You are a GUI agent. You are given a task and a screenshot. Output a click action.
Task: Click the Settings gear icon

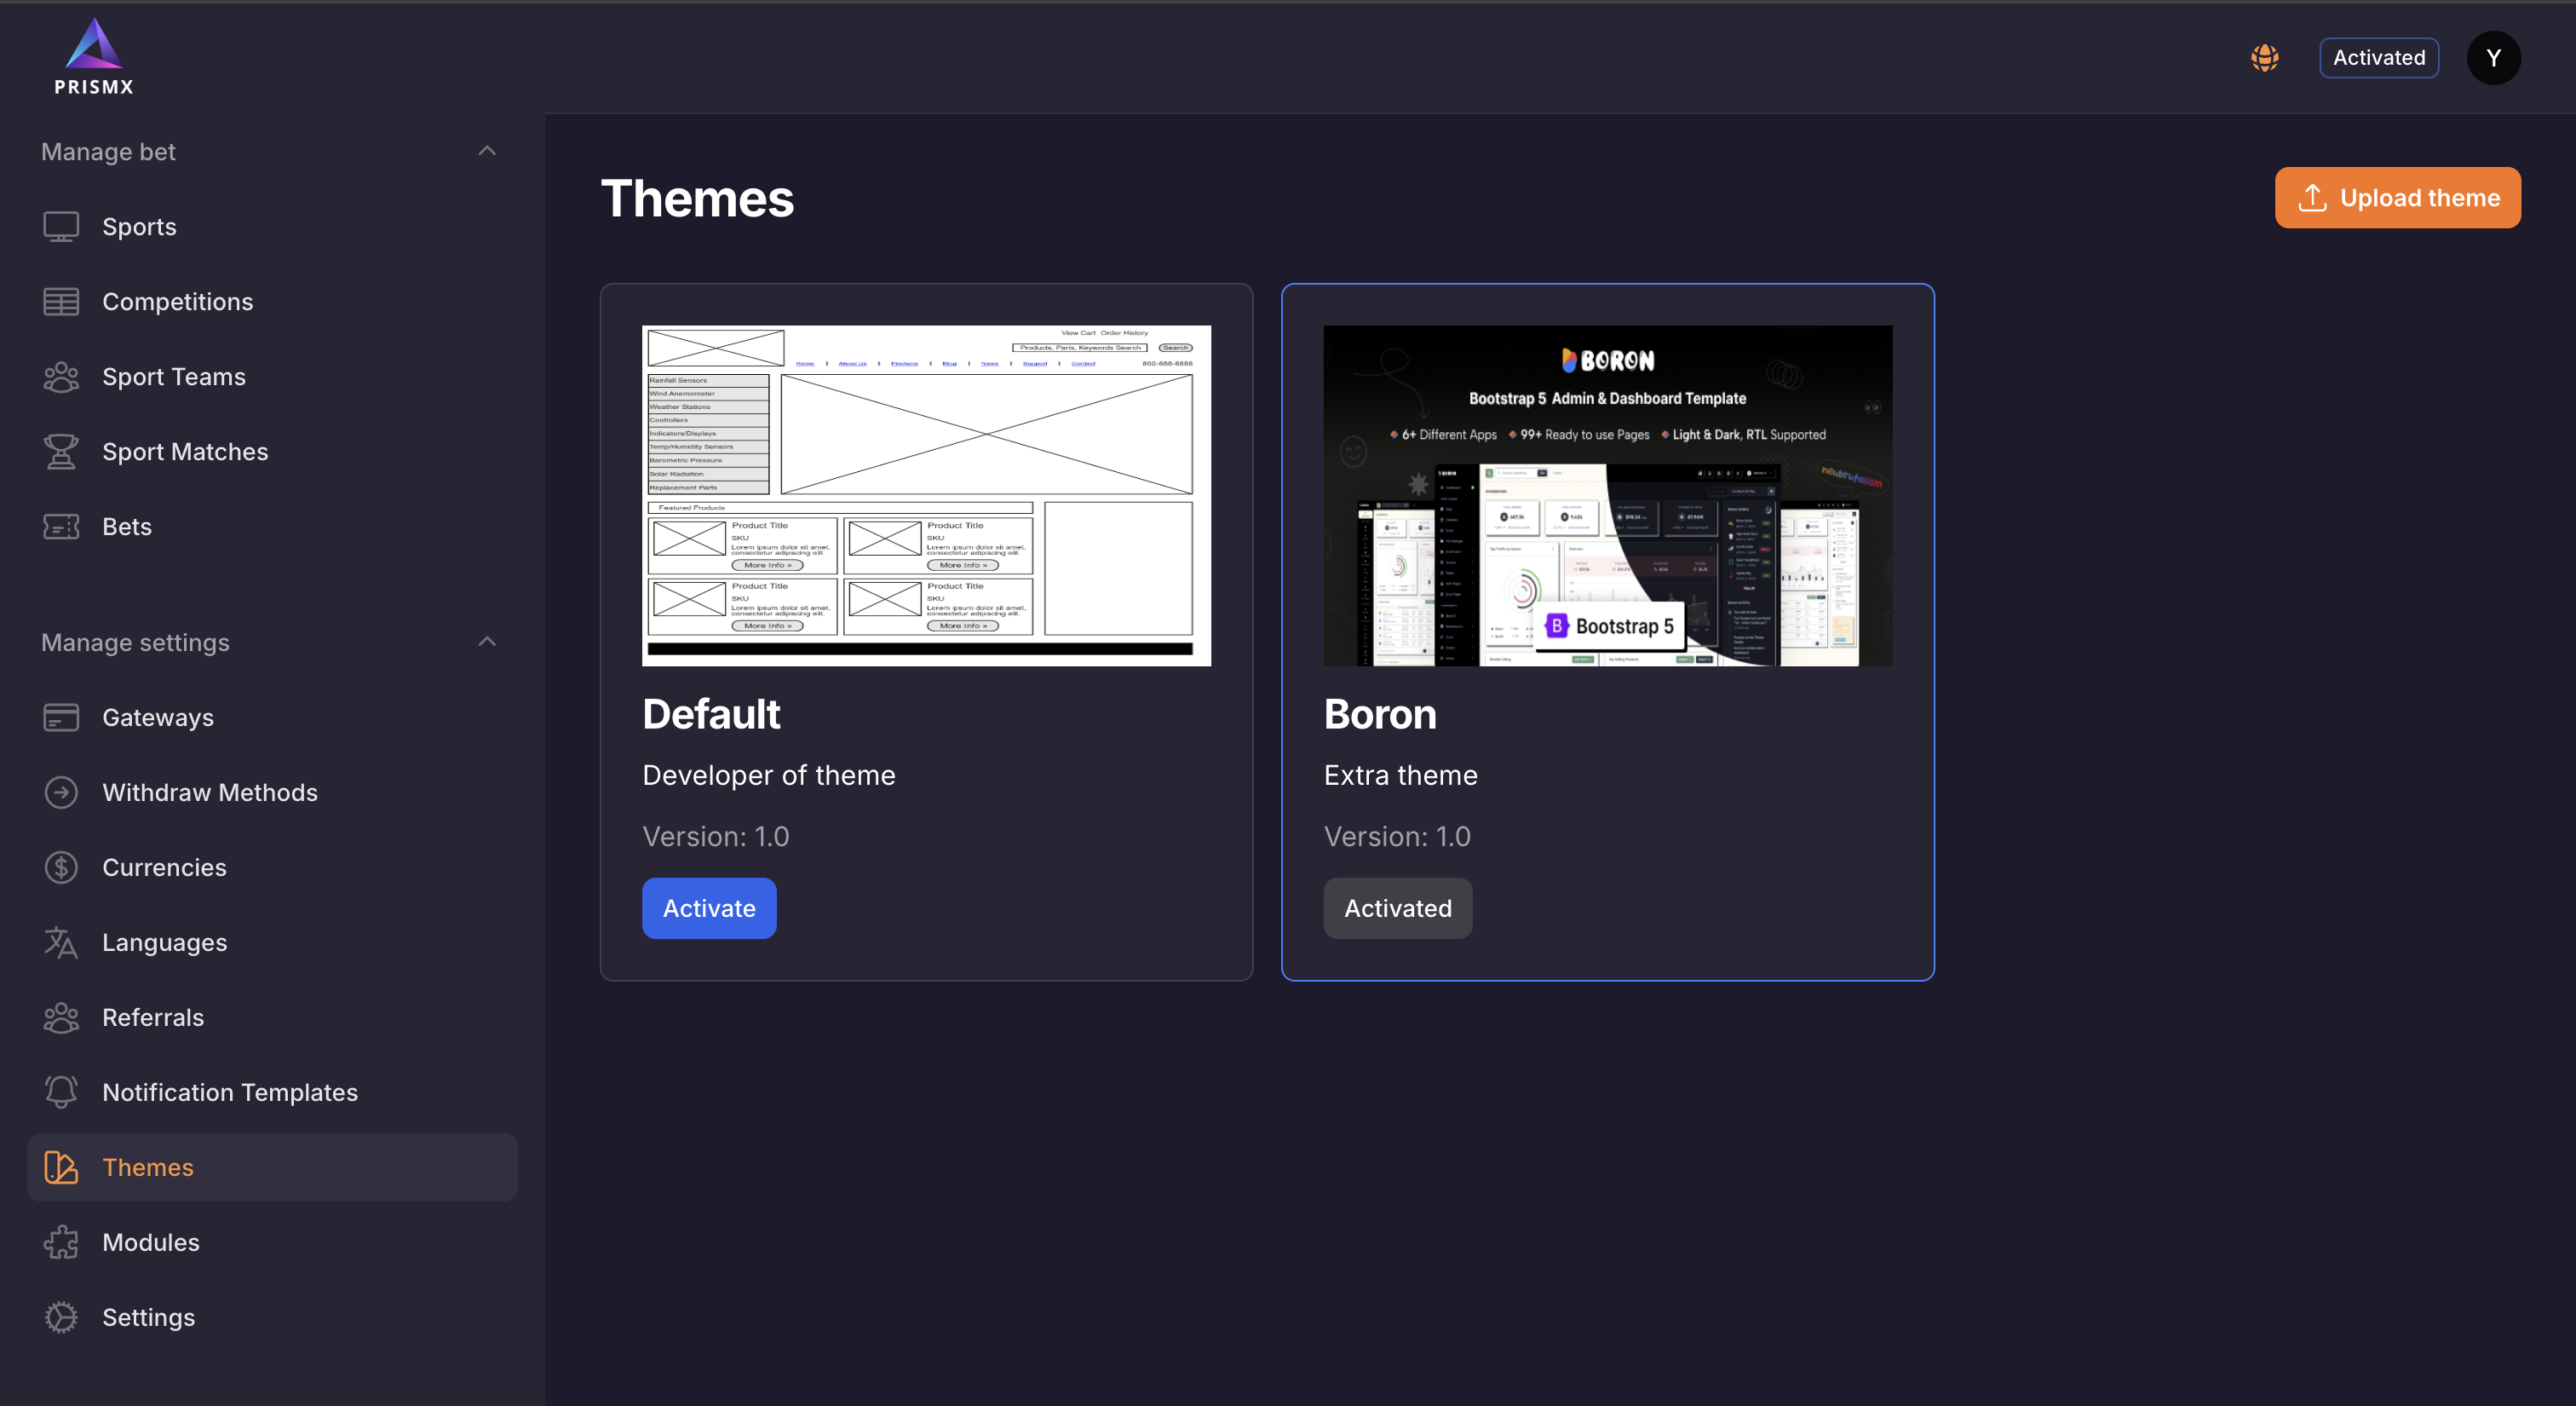(61, 1317)
